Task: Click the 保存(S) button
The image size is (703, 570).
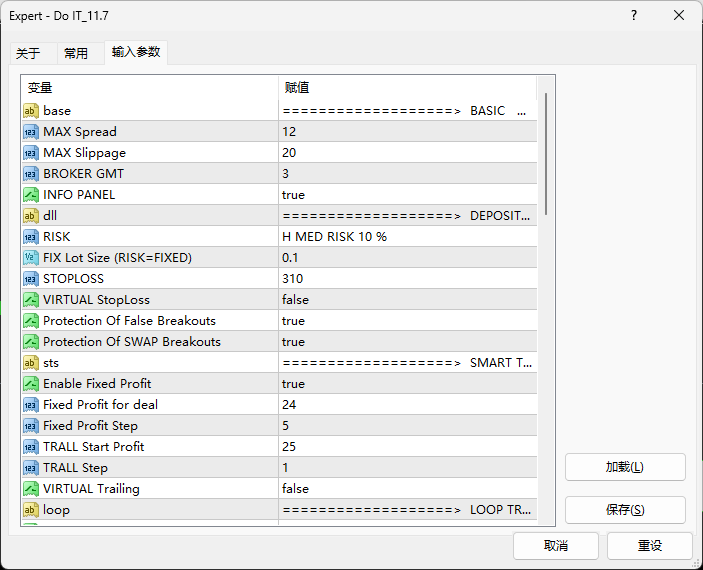Action: [625, 509]
